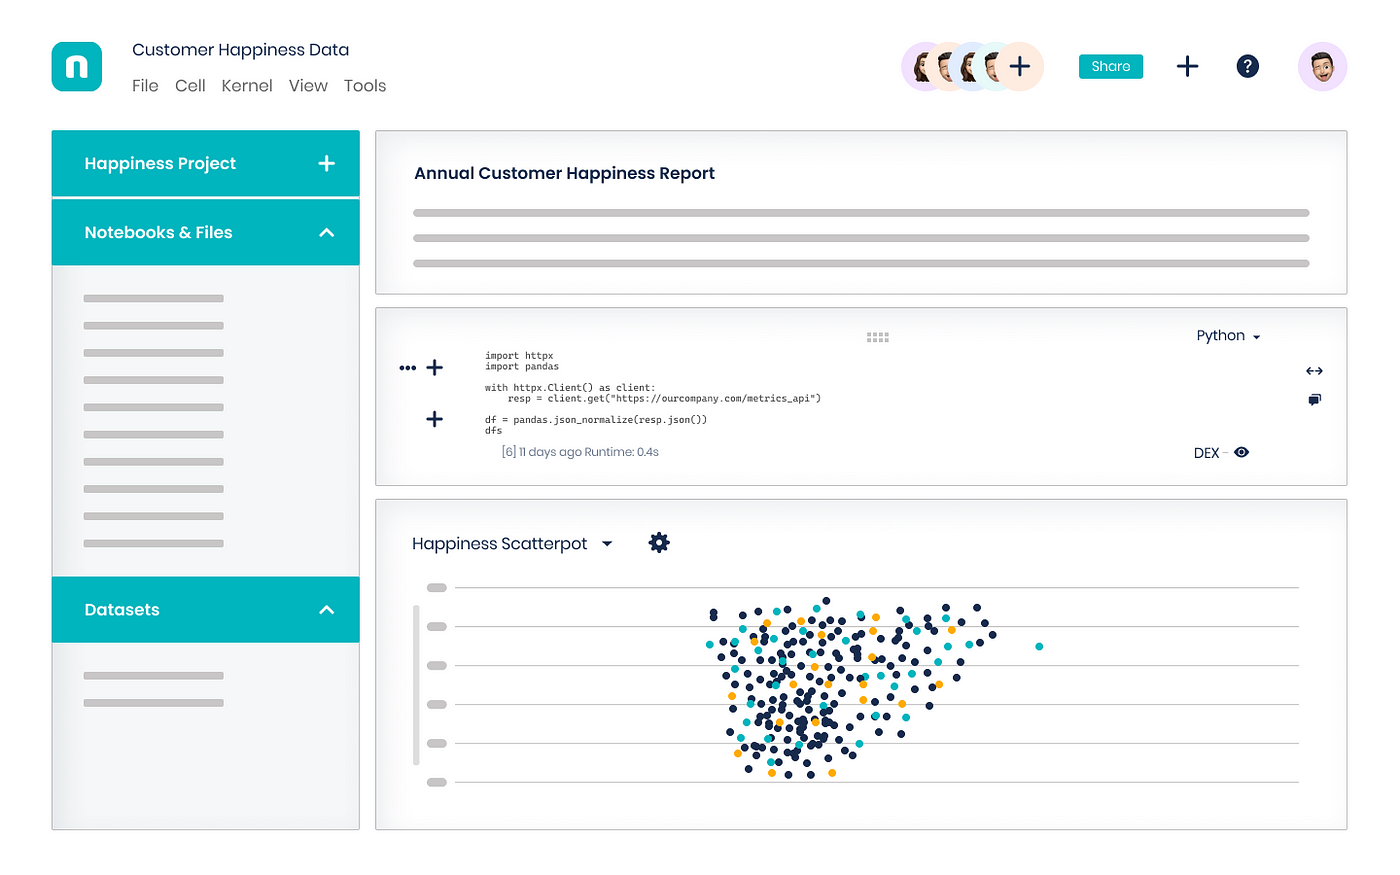Add new item to Happiness Project
The height and width of the screenshot is (875, 1400).
coord(326,163)
